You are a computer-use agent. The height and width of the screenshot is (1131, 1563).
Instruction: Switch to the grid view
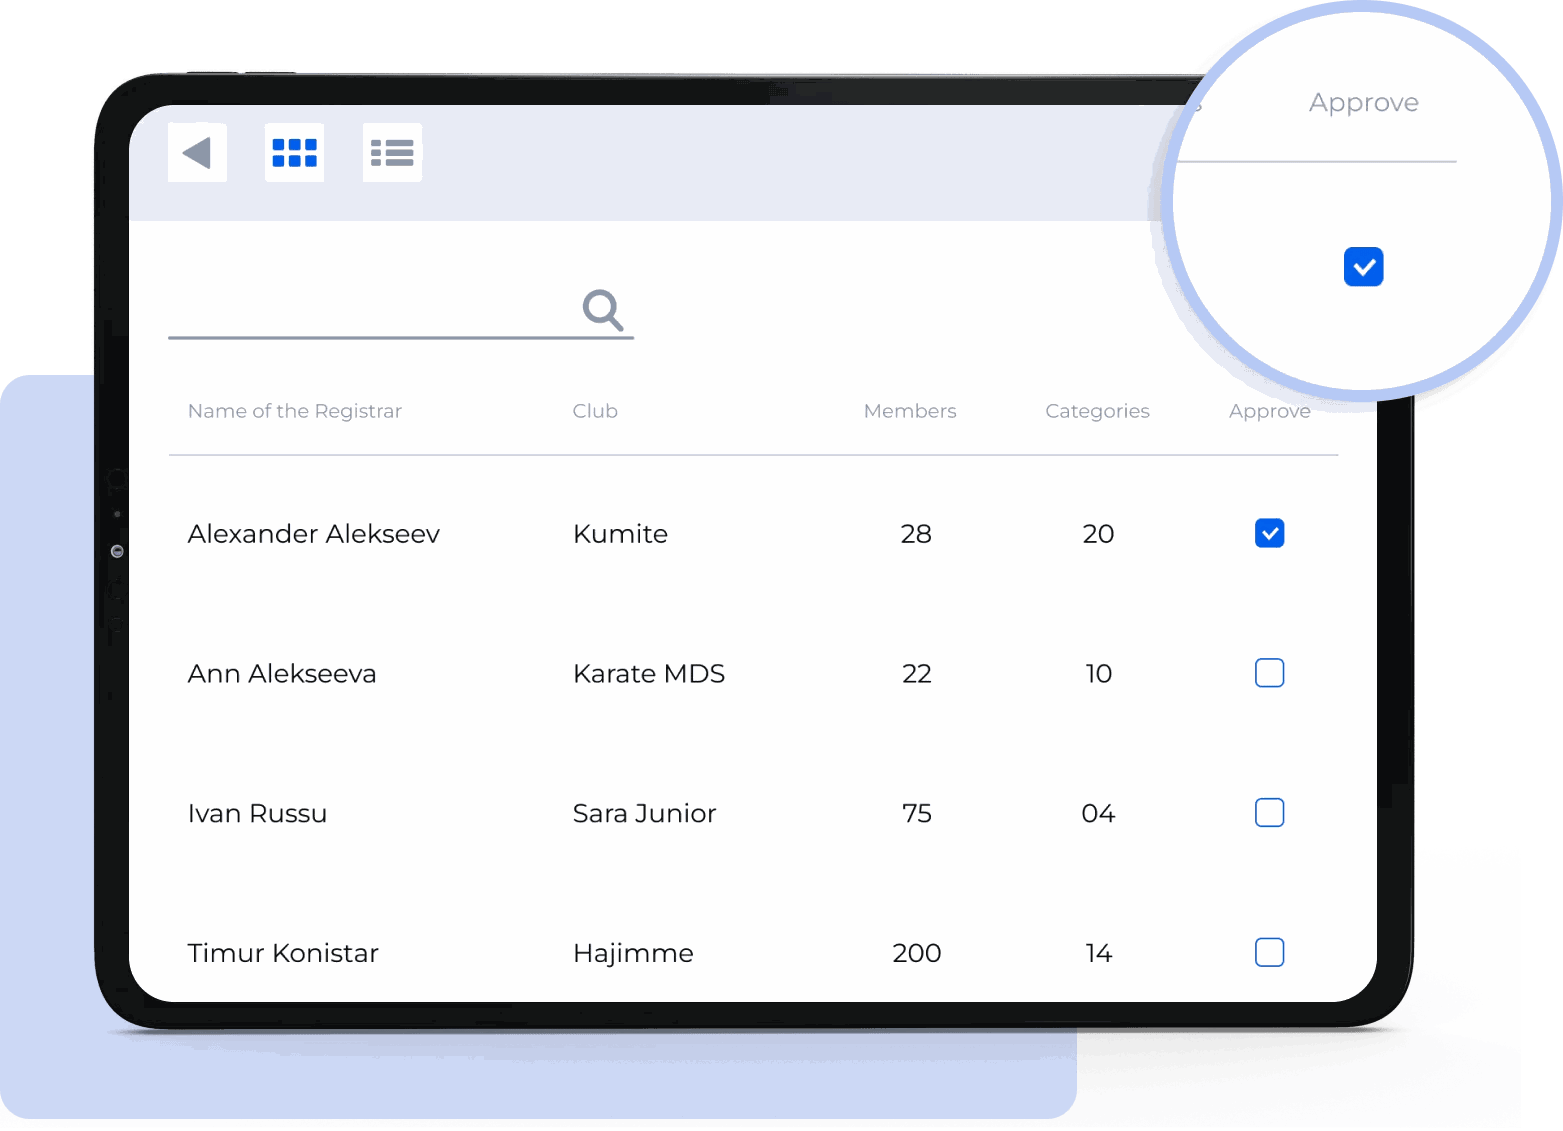(x=294, y=153)
